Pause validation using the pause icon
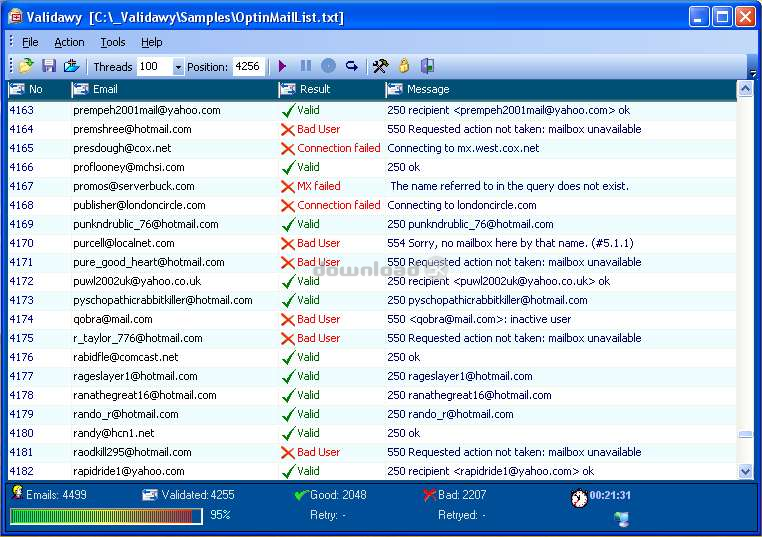The height and width of the screenshot is (537, 762). 306,67
